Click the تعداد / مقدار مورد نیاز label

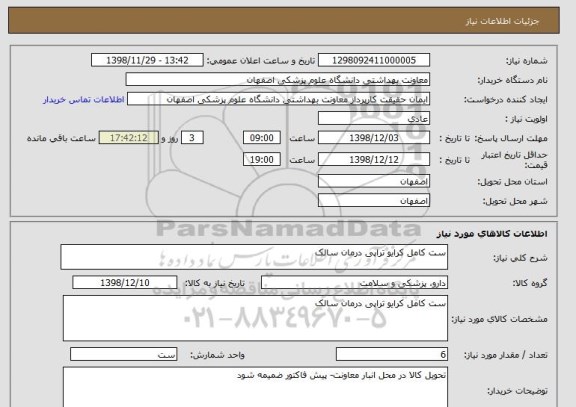point(505,355)
